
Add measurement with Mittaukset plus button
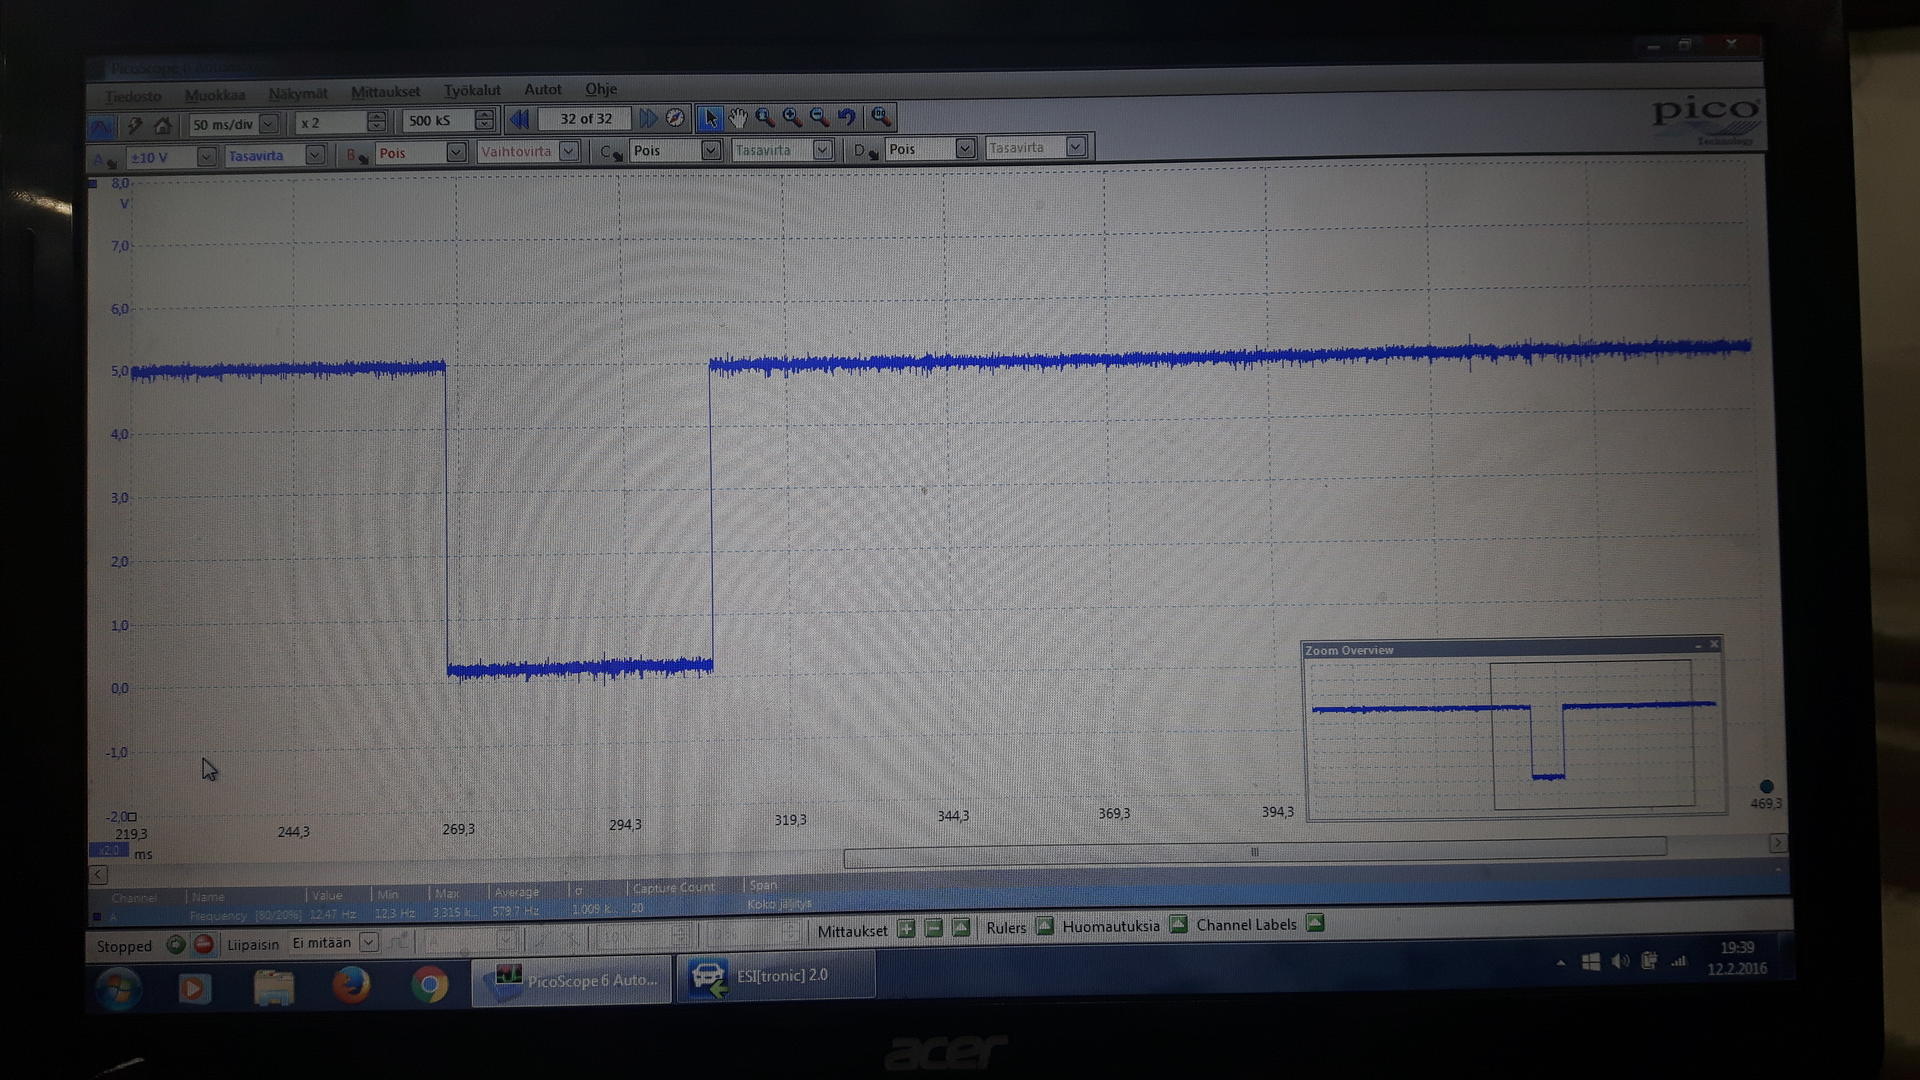[906, 929]
